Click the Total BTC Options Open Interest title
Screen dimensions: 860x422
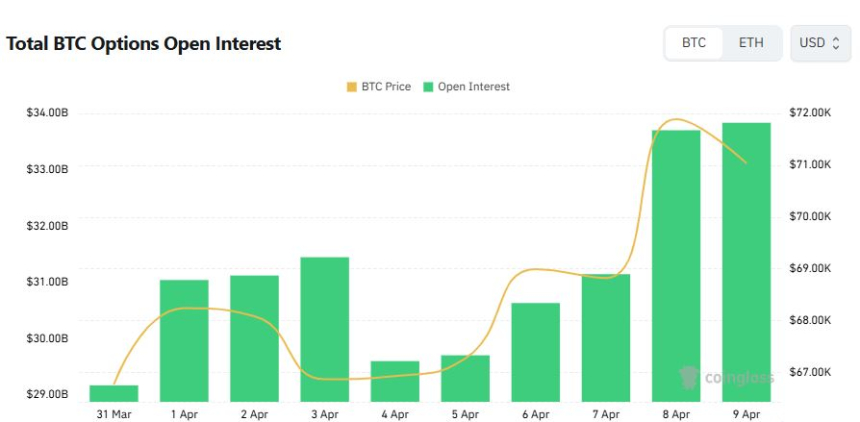[x=143, y=44]
